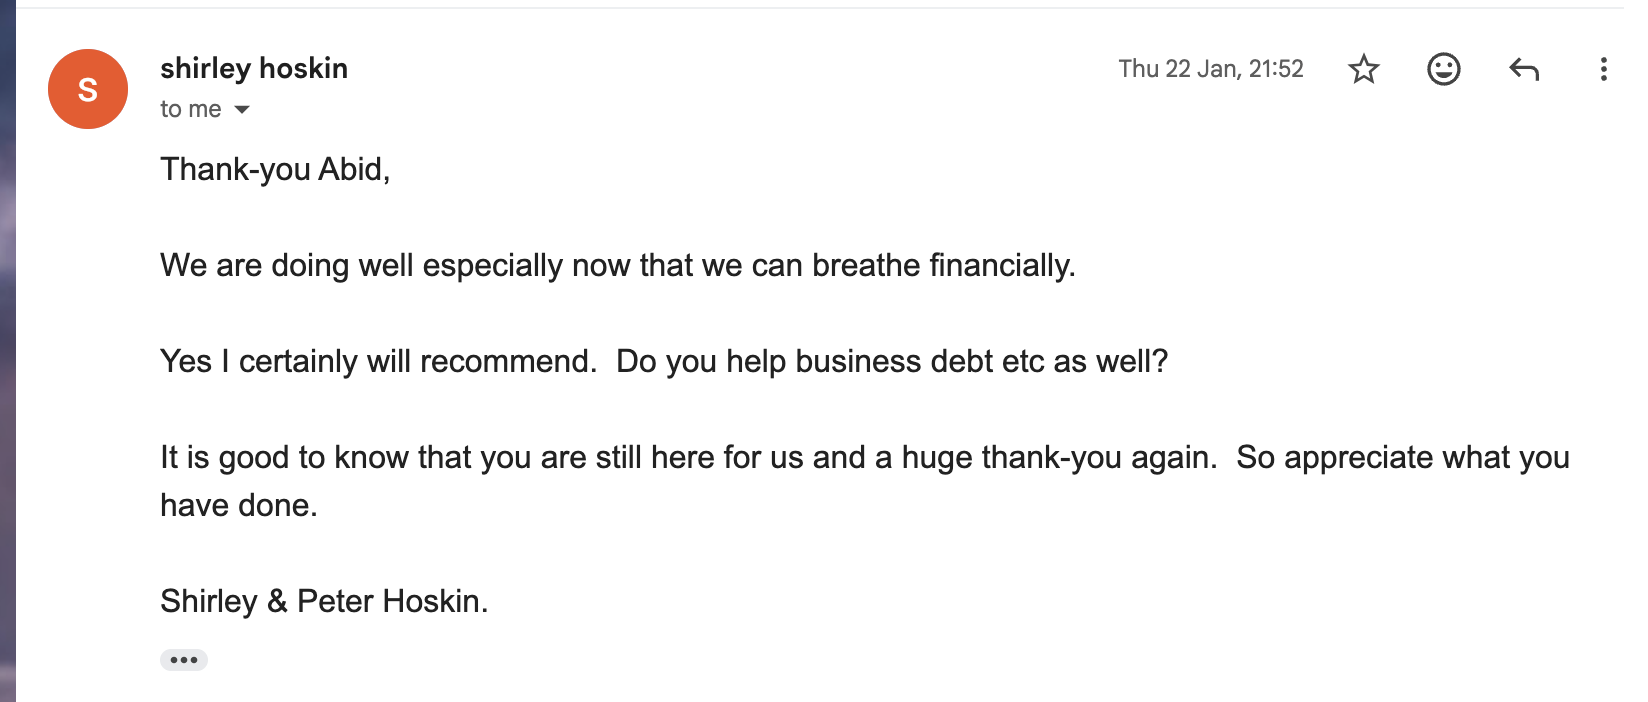This screenshot has width=1648, height=702.
Task: Toggle the star to favorite the message
Action: (x=1363, y=69)
